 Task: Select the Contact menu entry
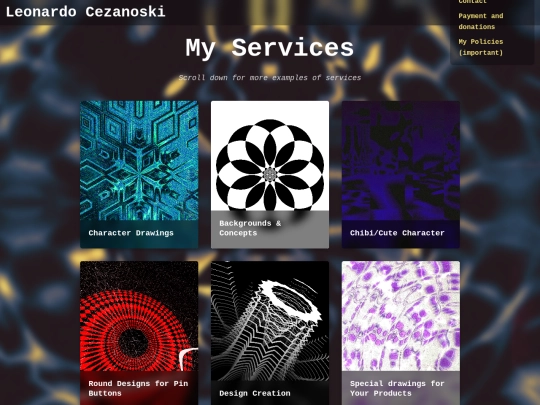[472, 2]
